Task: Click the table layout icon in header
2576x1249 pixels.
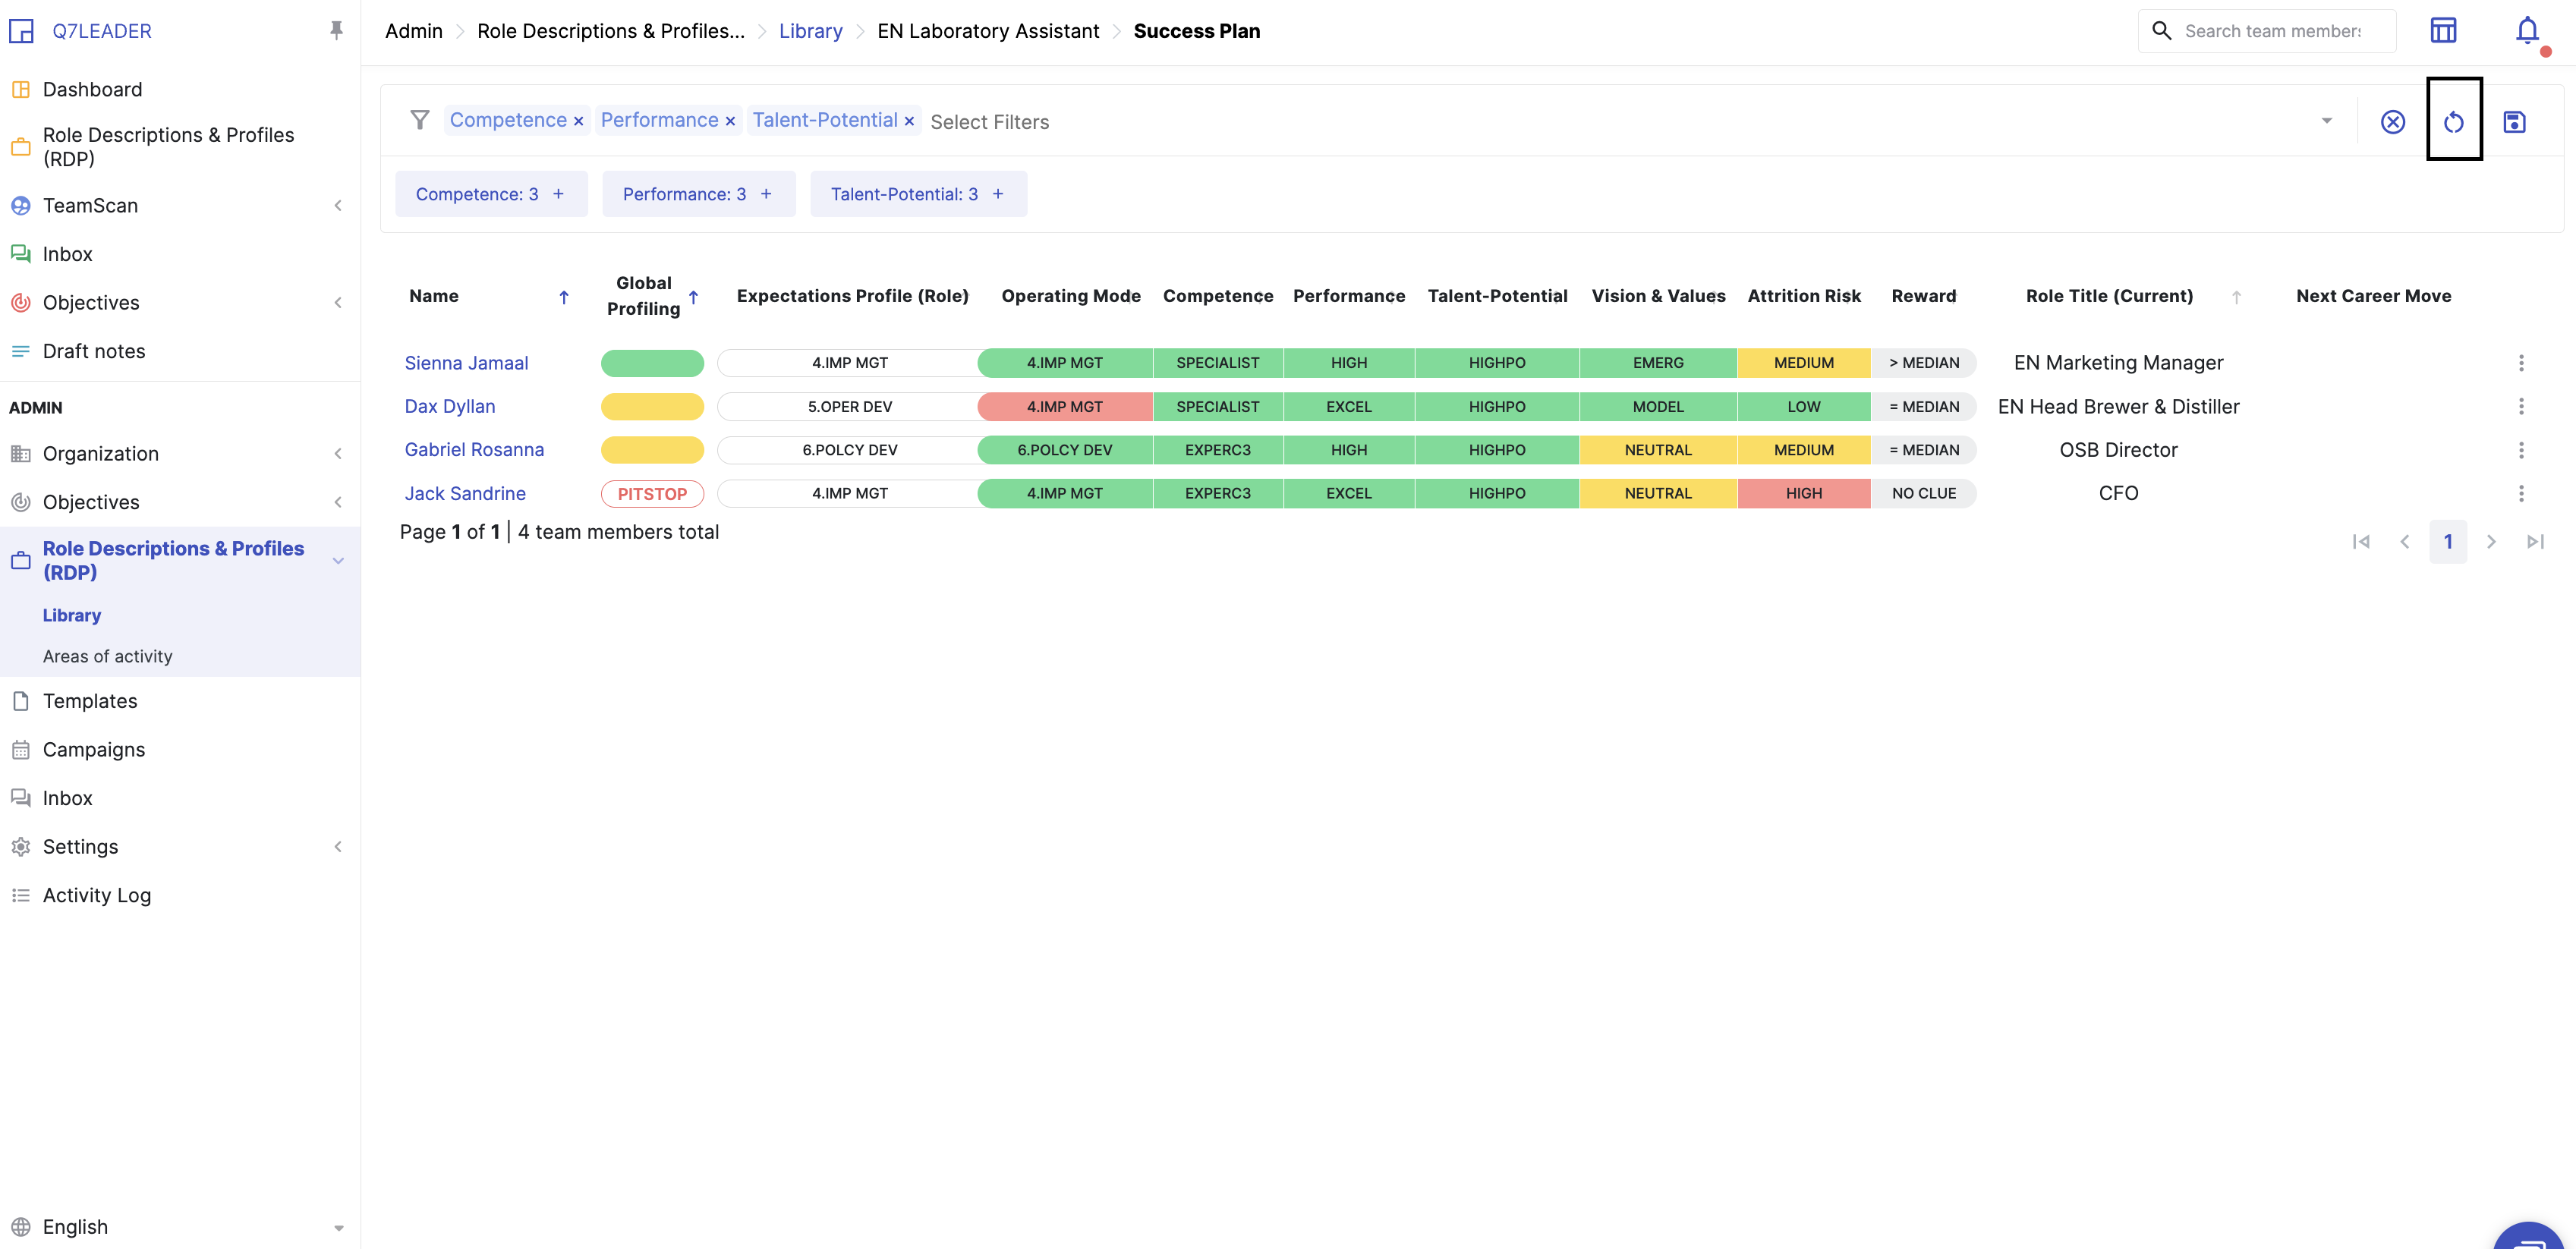Action: [2442, 31]
